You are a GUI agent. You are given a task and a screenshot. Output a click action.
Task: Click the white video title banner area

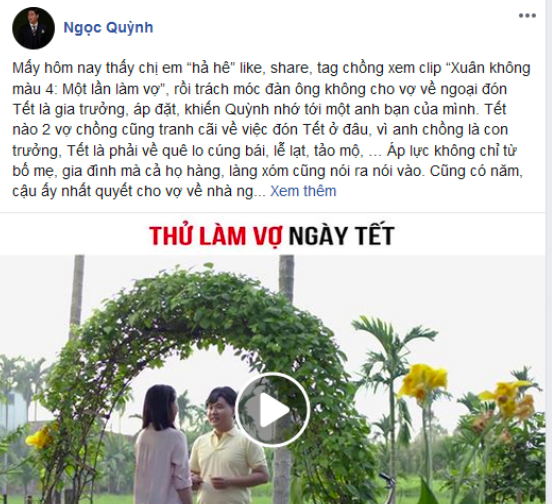point(276,235)
